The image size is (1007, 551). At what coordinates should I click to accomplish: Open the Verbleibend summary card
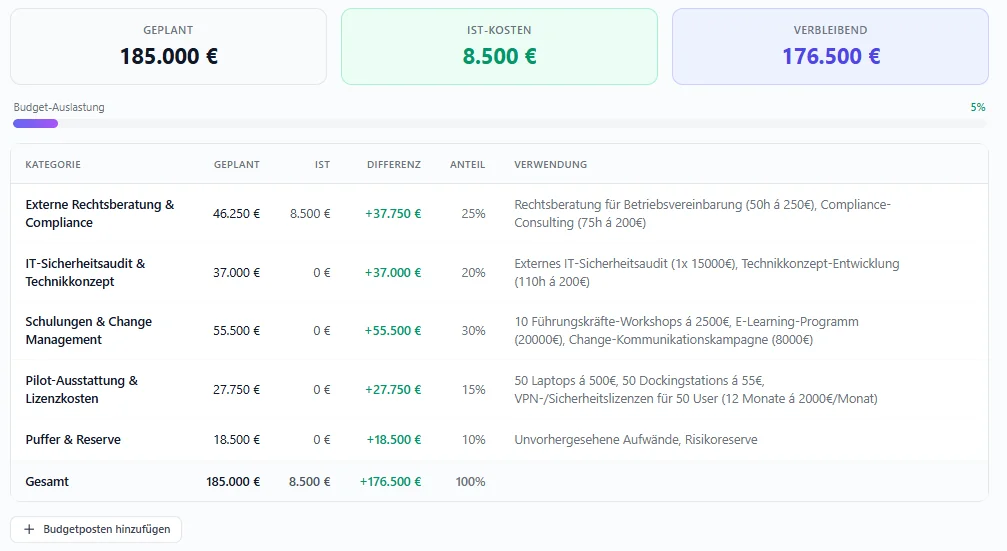pyautogui.click(x=830, y=46)
